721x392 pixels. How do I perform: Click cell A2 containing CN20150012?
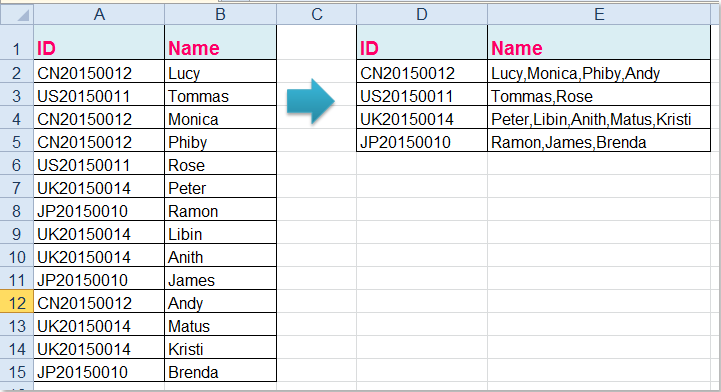coord(99,72)
